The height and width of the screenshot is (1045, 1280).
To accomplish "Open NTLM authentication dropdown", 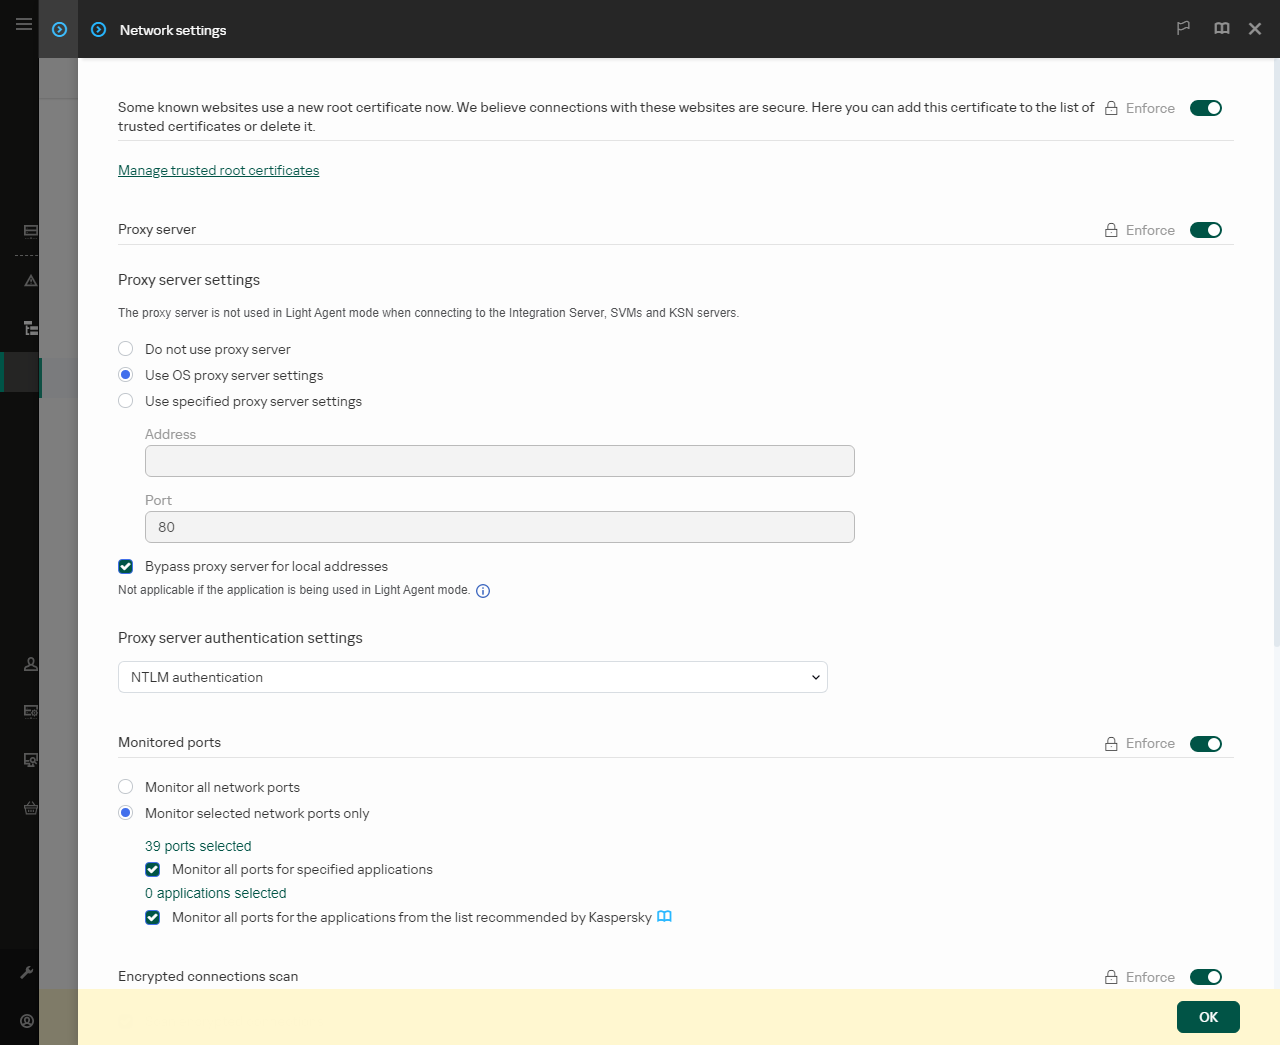I will [472, 677].
